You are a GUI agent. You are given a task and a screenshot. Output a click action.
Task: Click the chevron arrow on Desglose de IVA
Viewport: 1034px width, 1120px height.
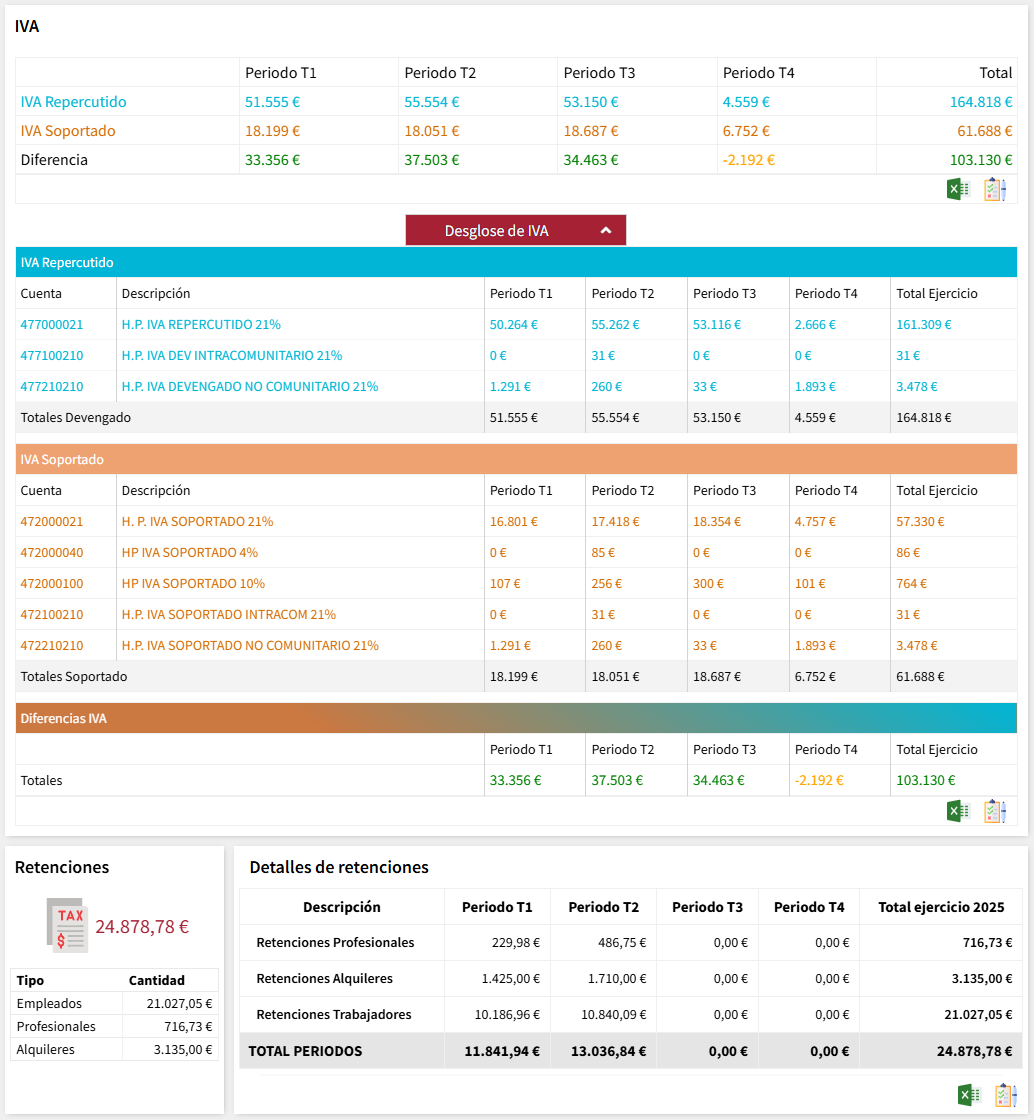(x=605, y=230)
